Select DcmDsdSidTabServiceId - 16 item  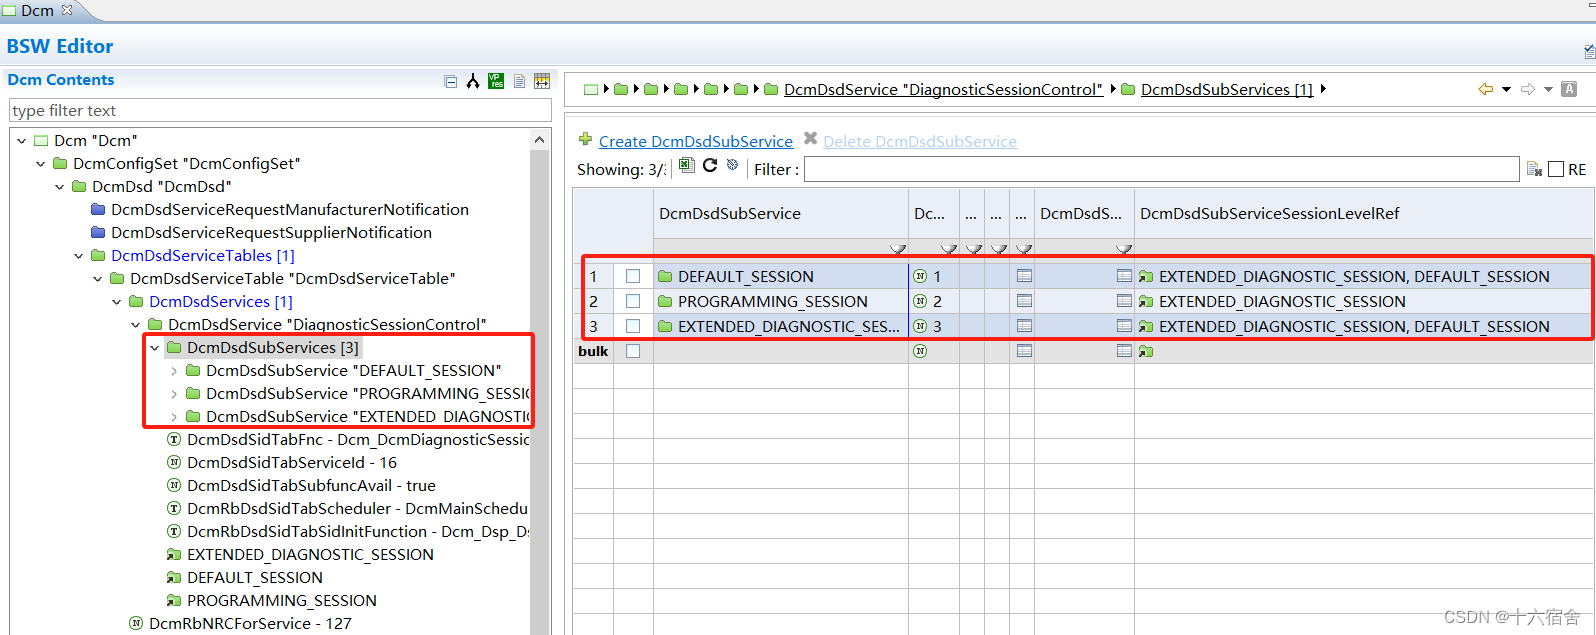coord(292,463)
